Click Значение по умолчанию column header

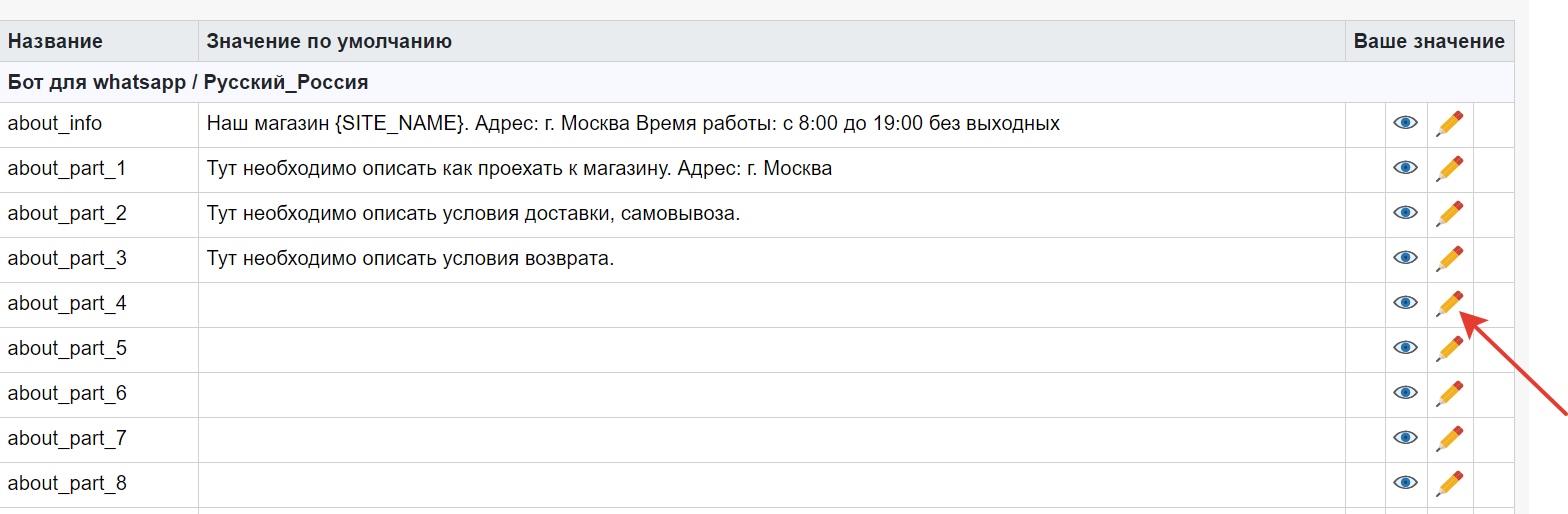pyautogui.click(x=329, y=41)
